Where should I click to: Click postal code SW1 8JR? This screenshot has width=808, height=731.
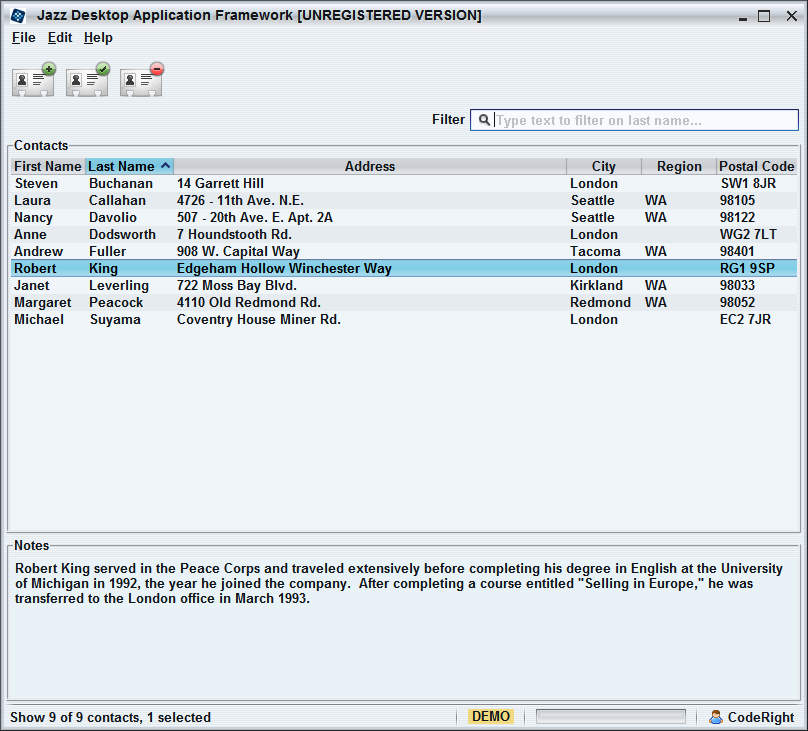click(748, 183)
